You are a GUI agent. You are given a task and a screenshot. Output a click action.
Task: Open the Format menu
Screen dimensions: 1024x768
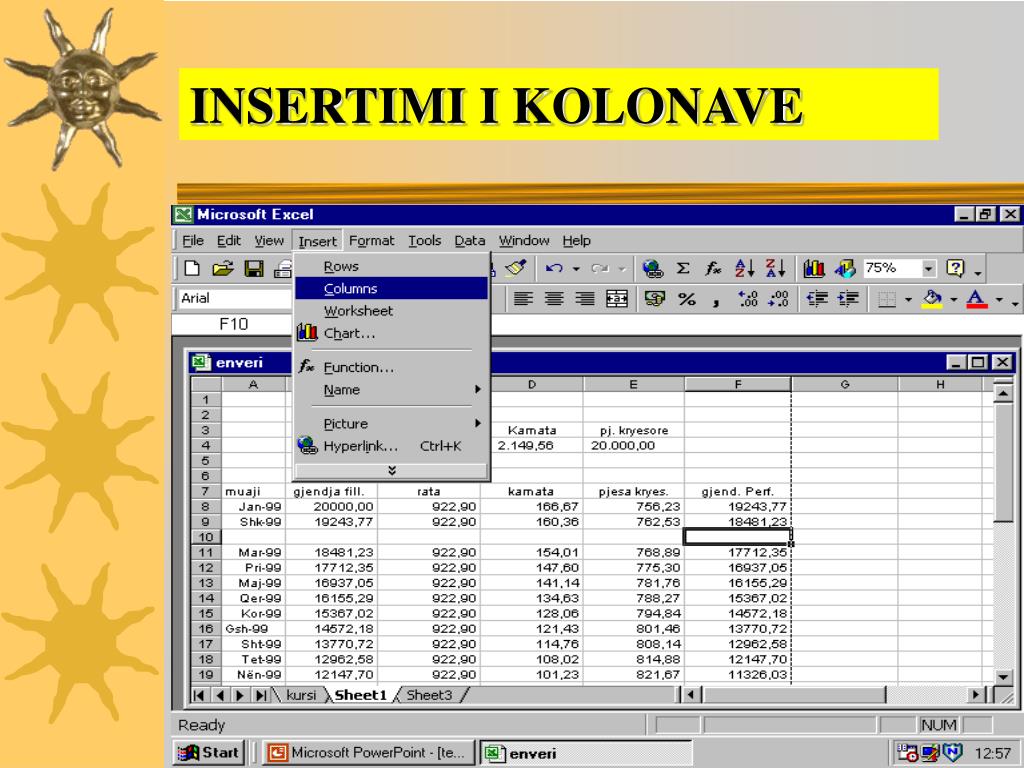pos(372,240)
